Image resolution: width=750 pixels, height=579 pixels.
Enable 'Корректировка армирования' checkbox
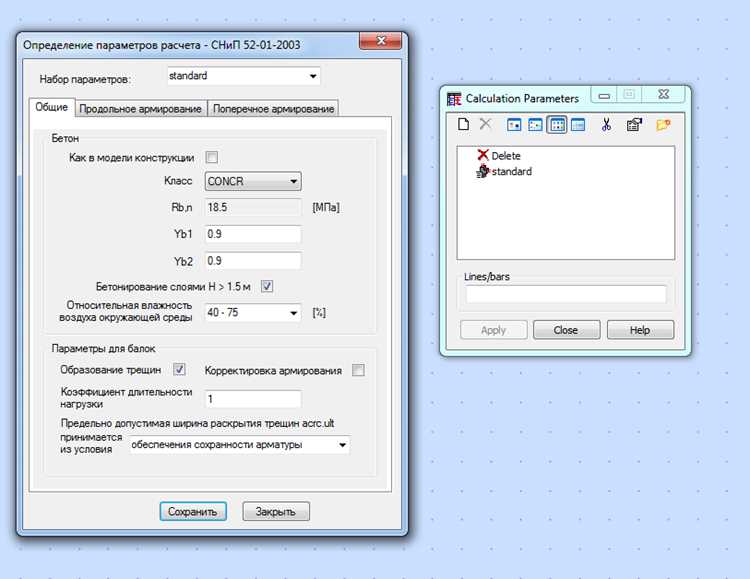[x=358, y=370]
